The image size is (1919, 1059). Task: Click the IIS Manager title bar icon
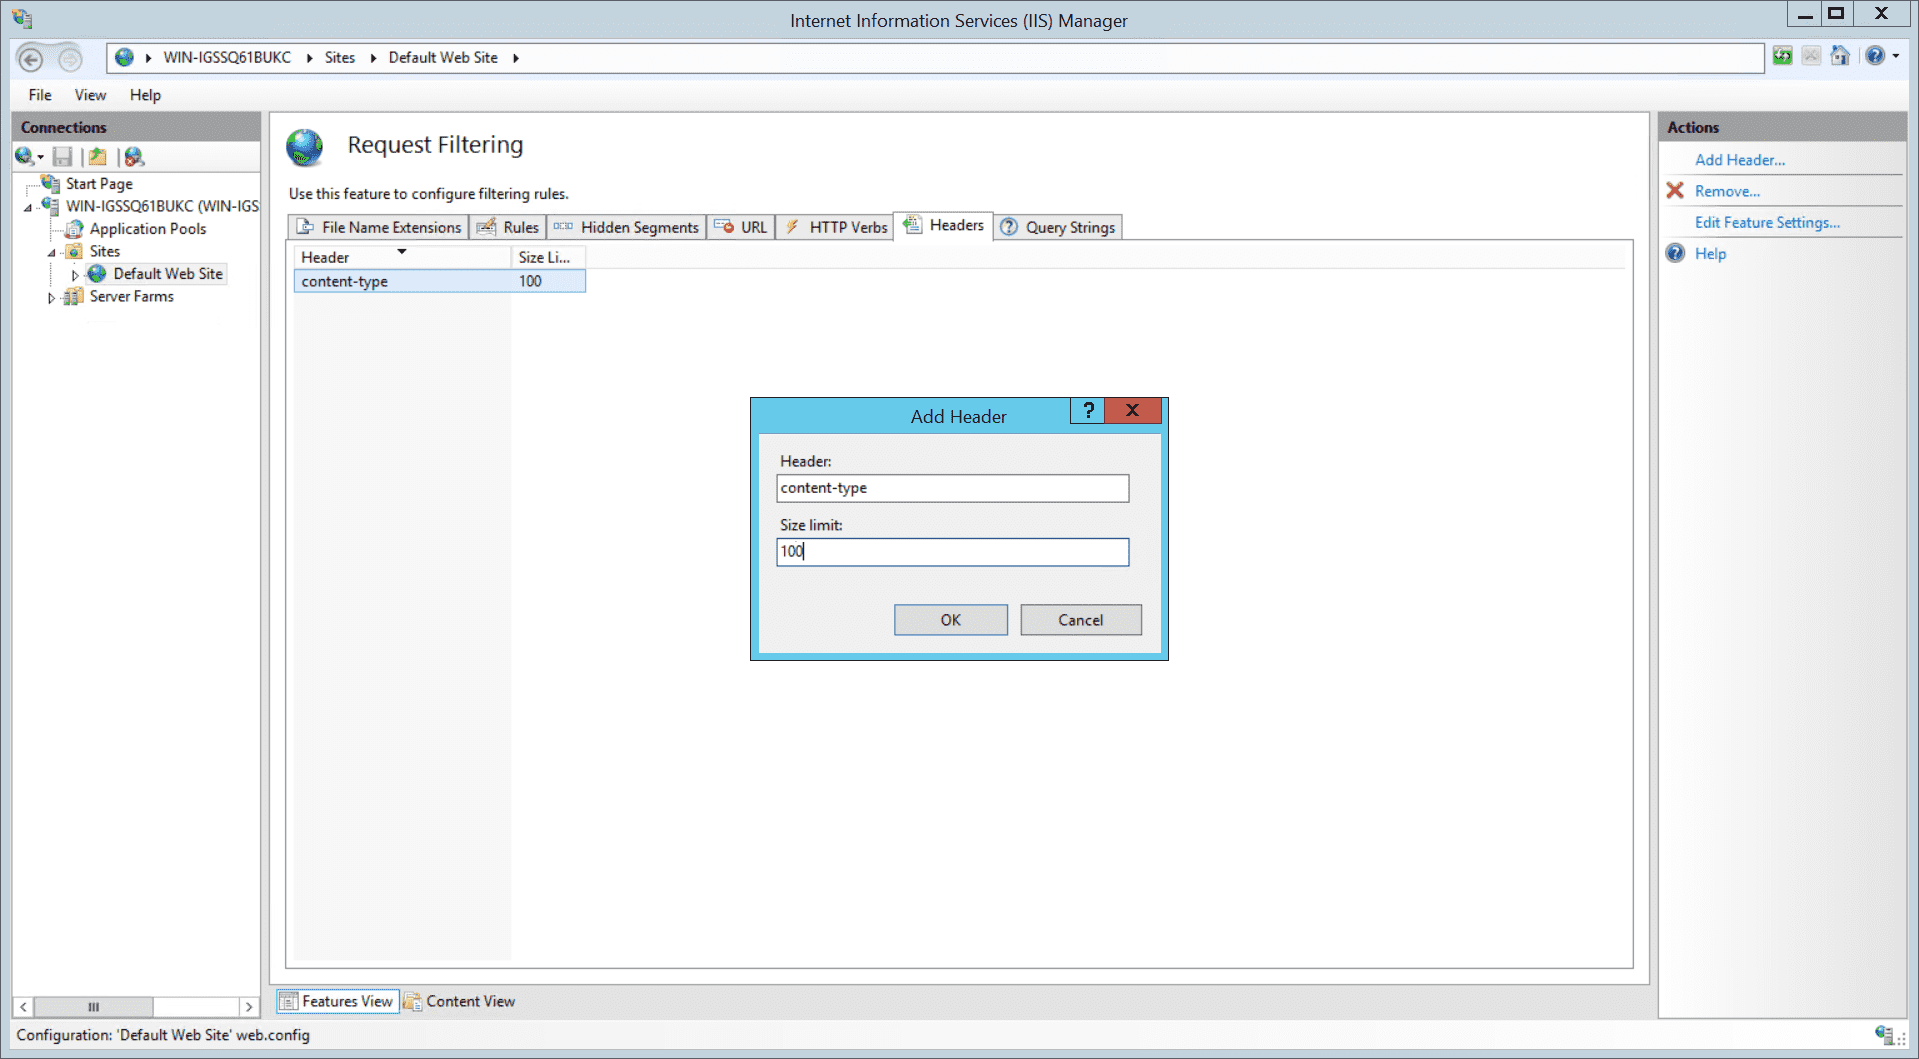(x=22, y=19)
